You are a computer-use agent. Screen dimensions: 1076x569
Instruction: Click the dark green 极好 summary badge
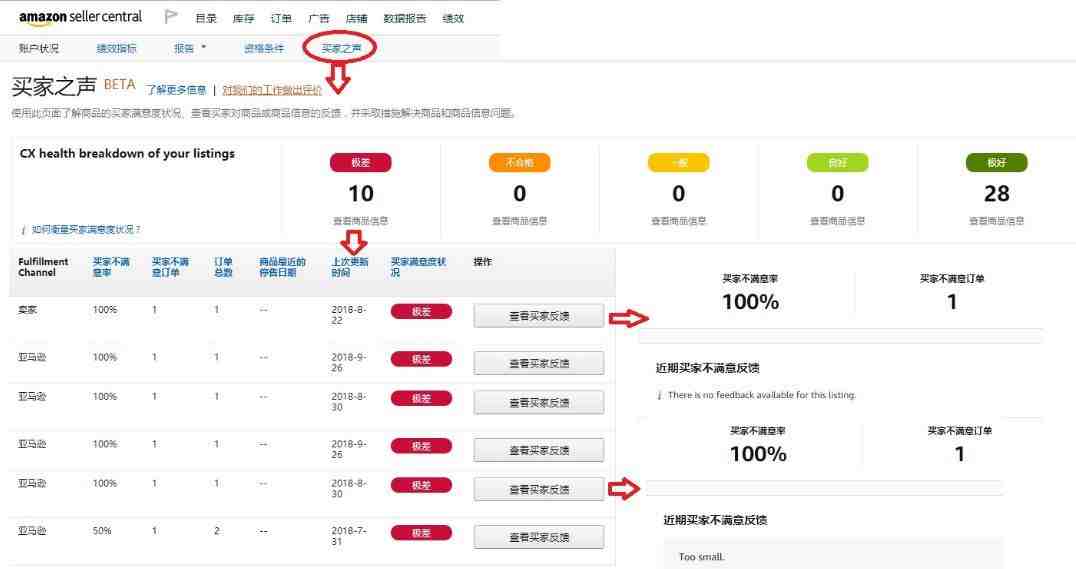click(996, 163)
